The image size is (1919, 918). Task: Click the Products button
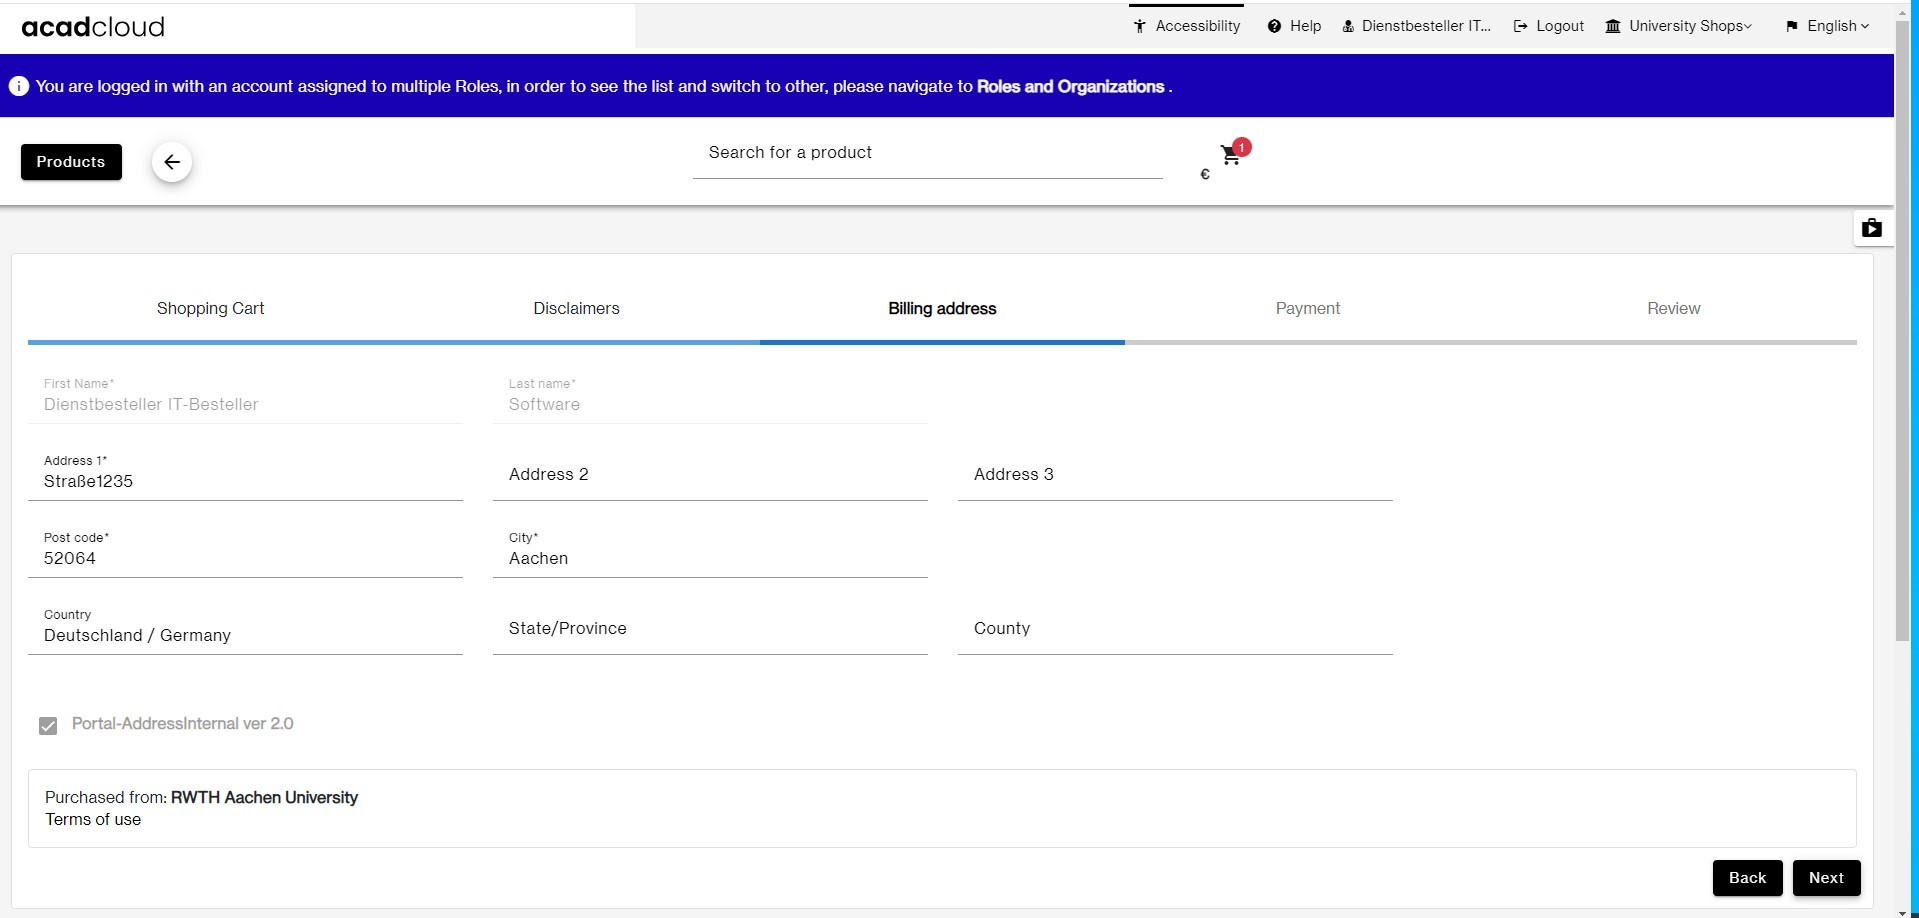click(71, 162)
